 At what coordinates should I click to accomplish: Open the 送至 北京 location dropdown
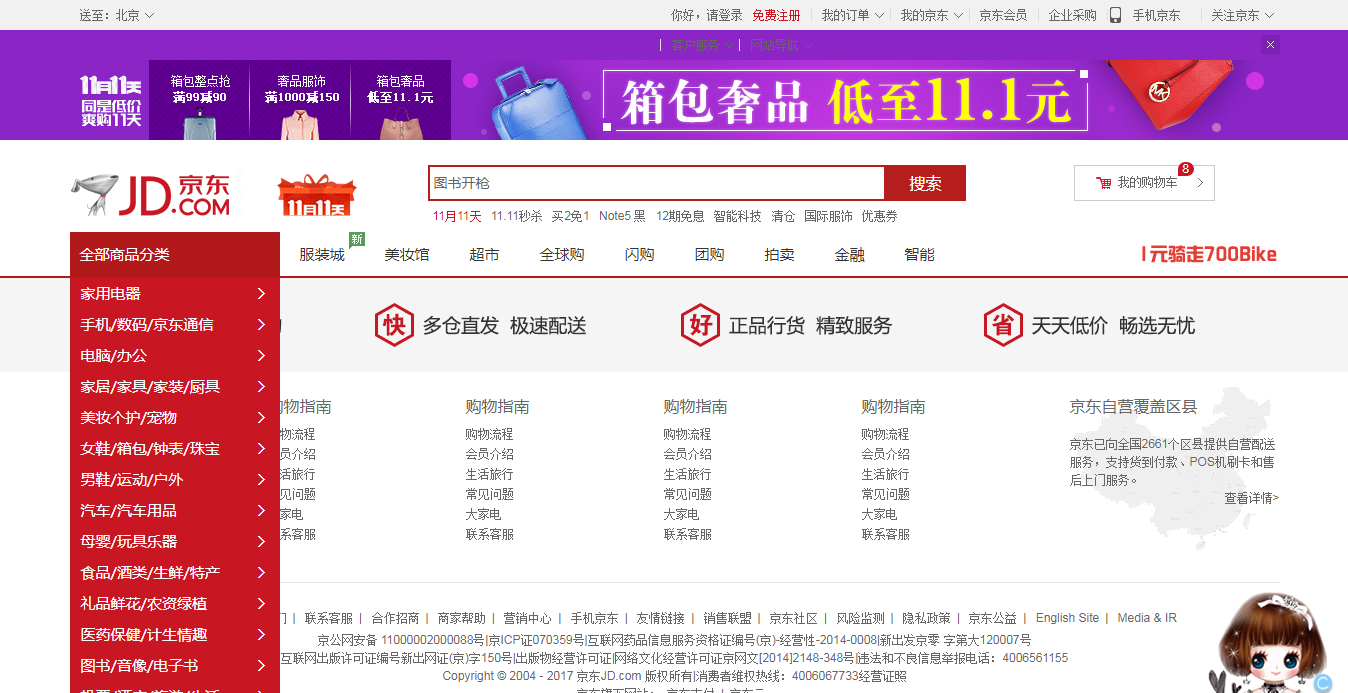tap(117, 15)
